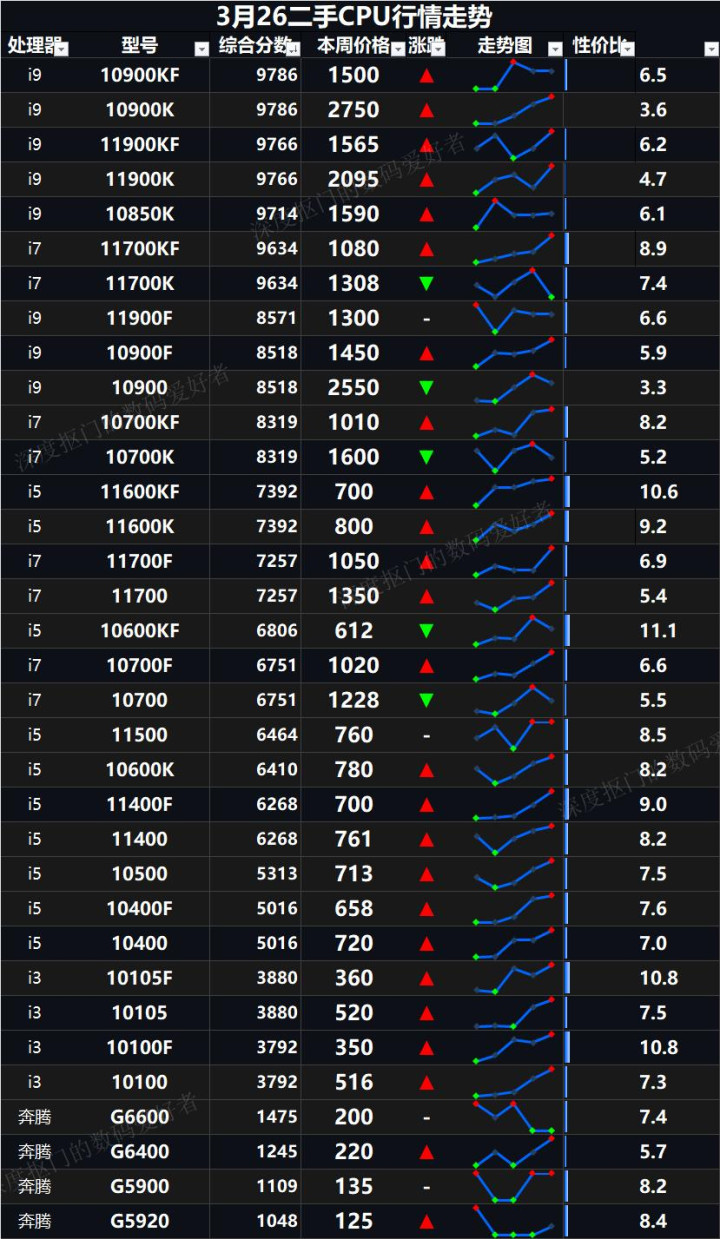Click the green down arrow for 10600KF
720x1239 pixels.
point(426,631)
